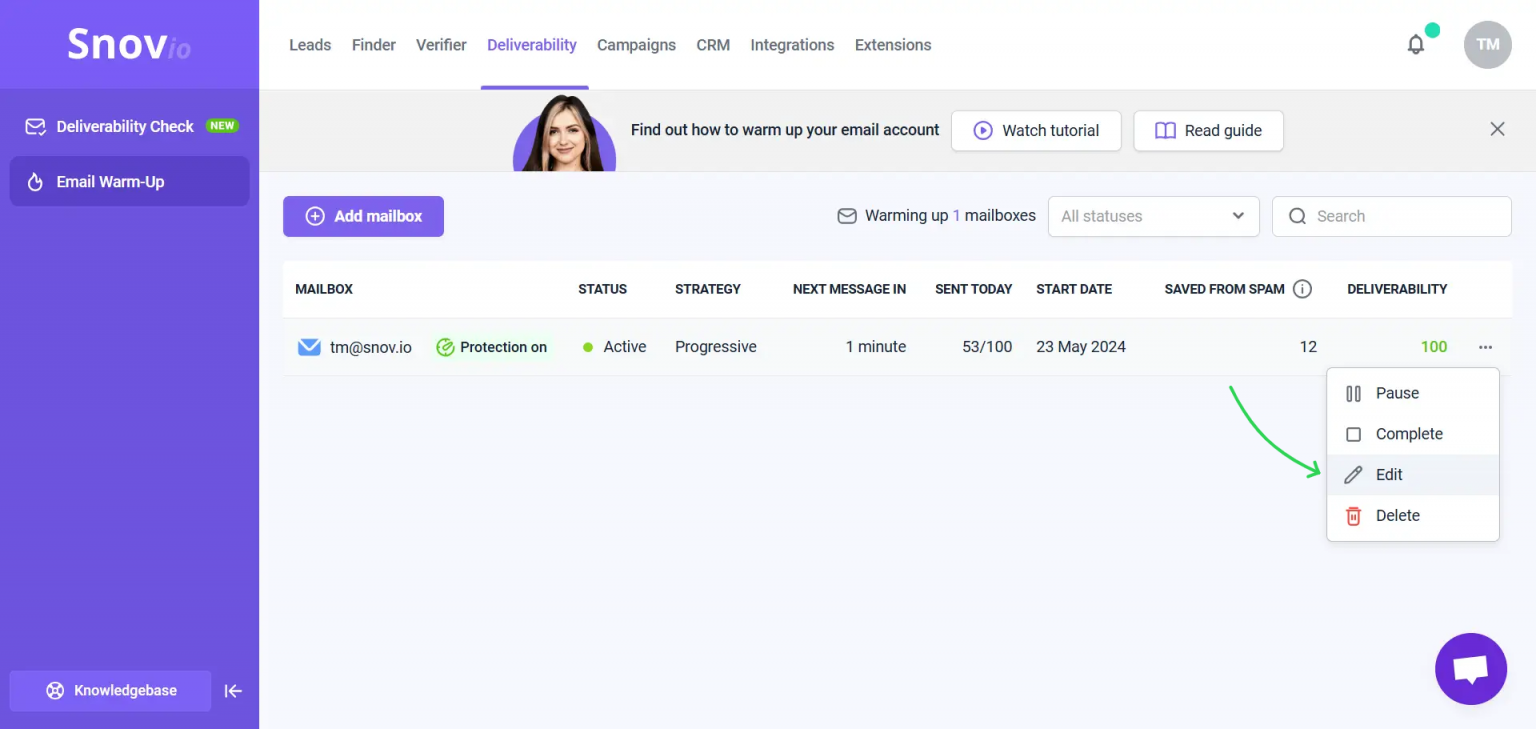Open the Verifier tab
The height and width of the screenshot is (729, 1536).
[x=441, y=45]
